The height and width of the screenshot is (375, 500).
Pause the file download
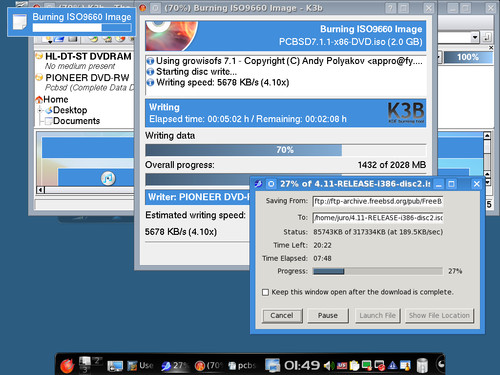point(328,316)
